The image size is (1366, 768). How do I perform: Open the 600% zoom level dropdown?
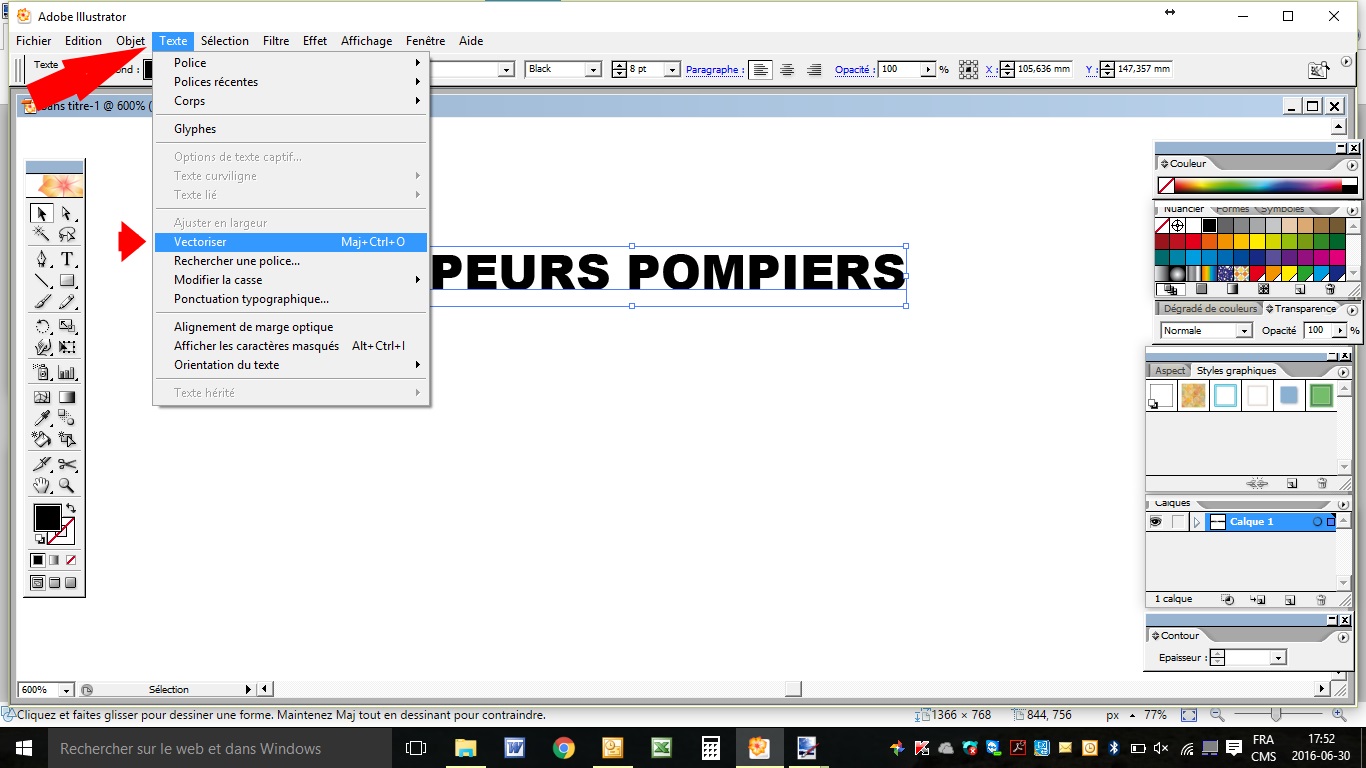click(66, 689)
